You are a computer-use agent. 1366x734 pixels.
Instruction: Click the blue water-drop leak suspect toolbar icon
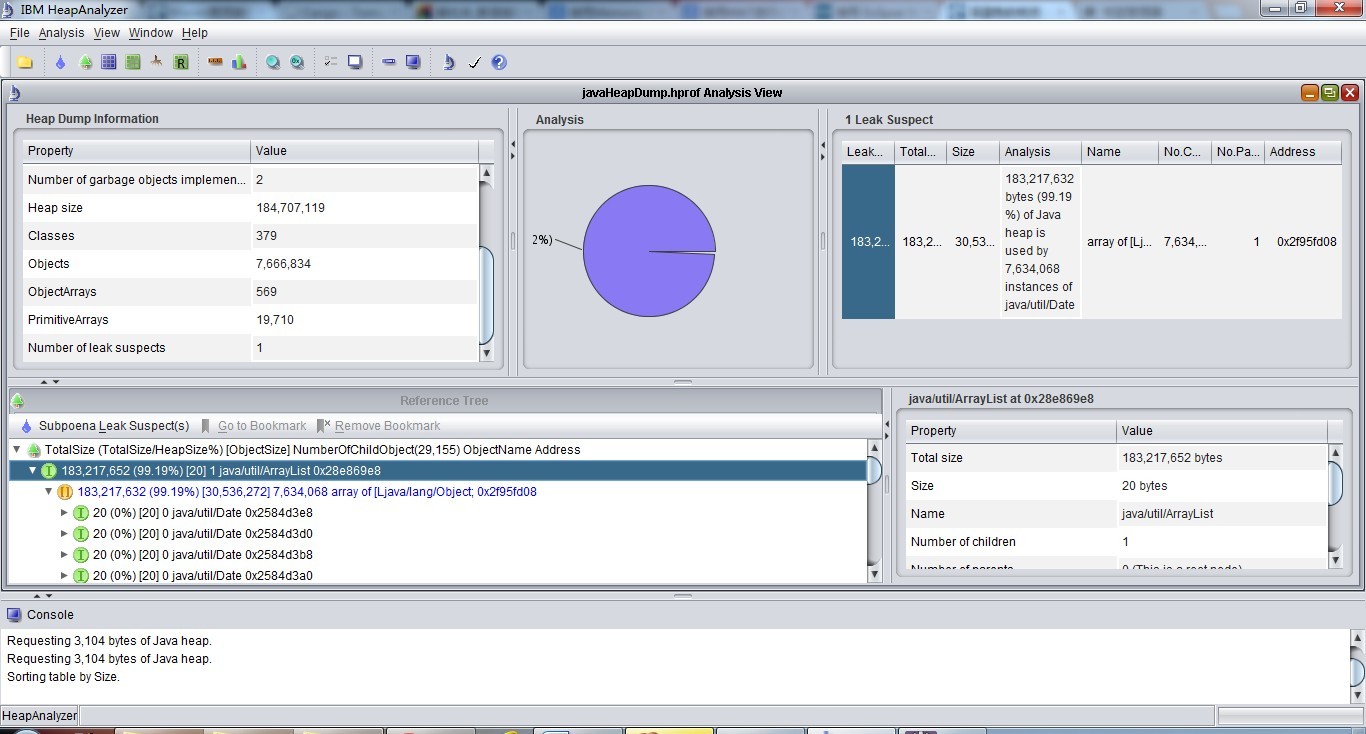[60, 62]
